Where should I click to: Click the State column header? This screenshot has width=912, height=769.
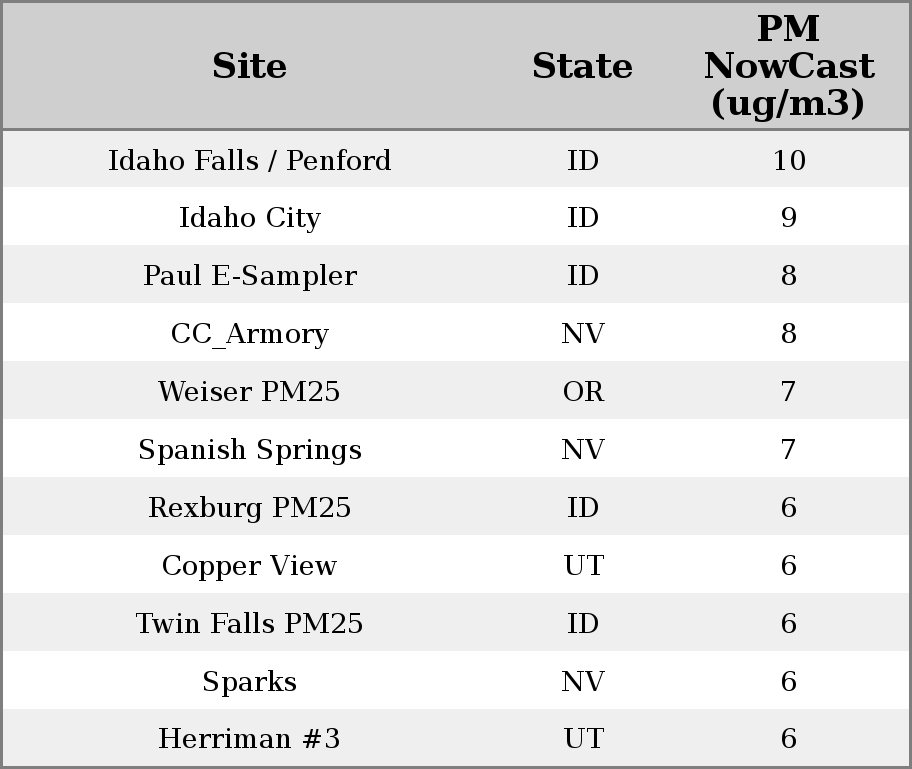[582, 67]
